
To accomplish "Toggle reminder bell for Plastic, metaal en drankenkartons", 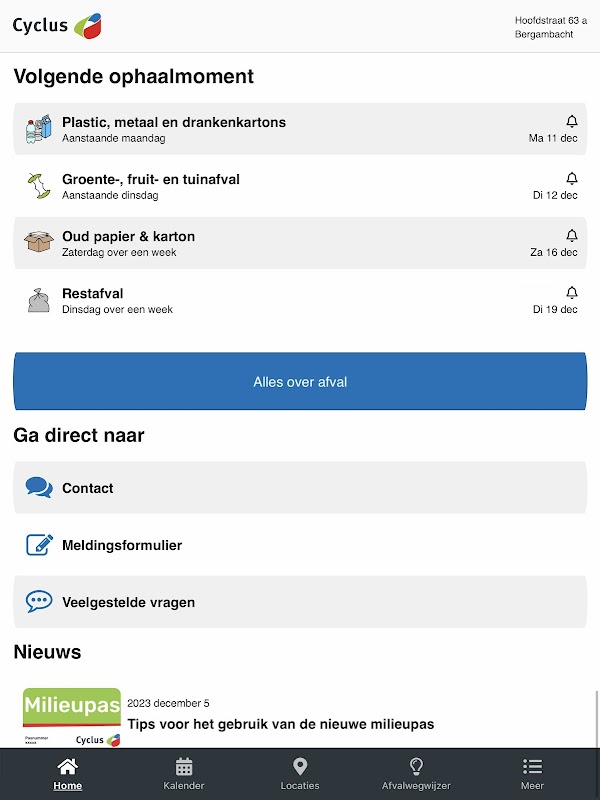I will click(572, 121).
